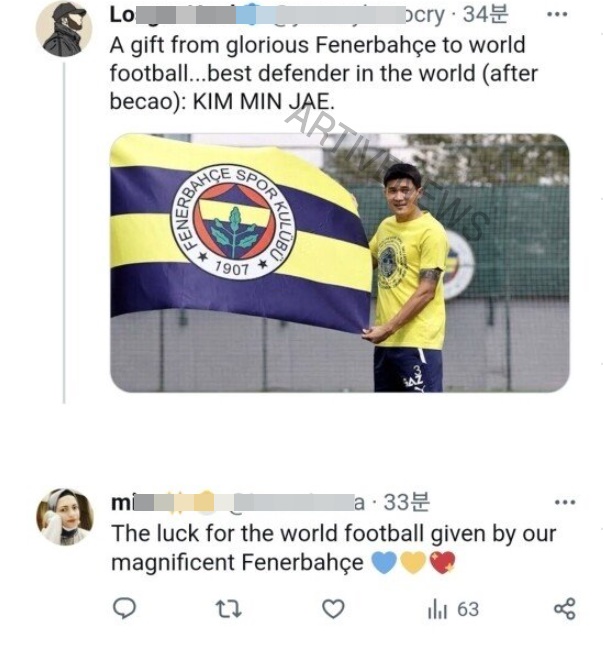Click the vertical thread connector line
This screenshot has height=668, width=603.
pyautogui.click(x=64, y=250)
